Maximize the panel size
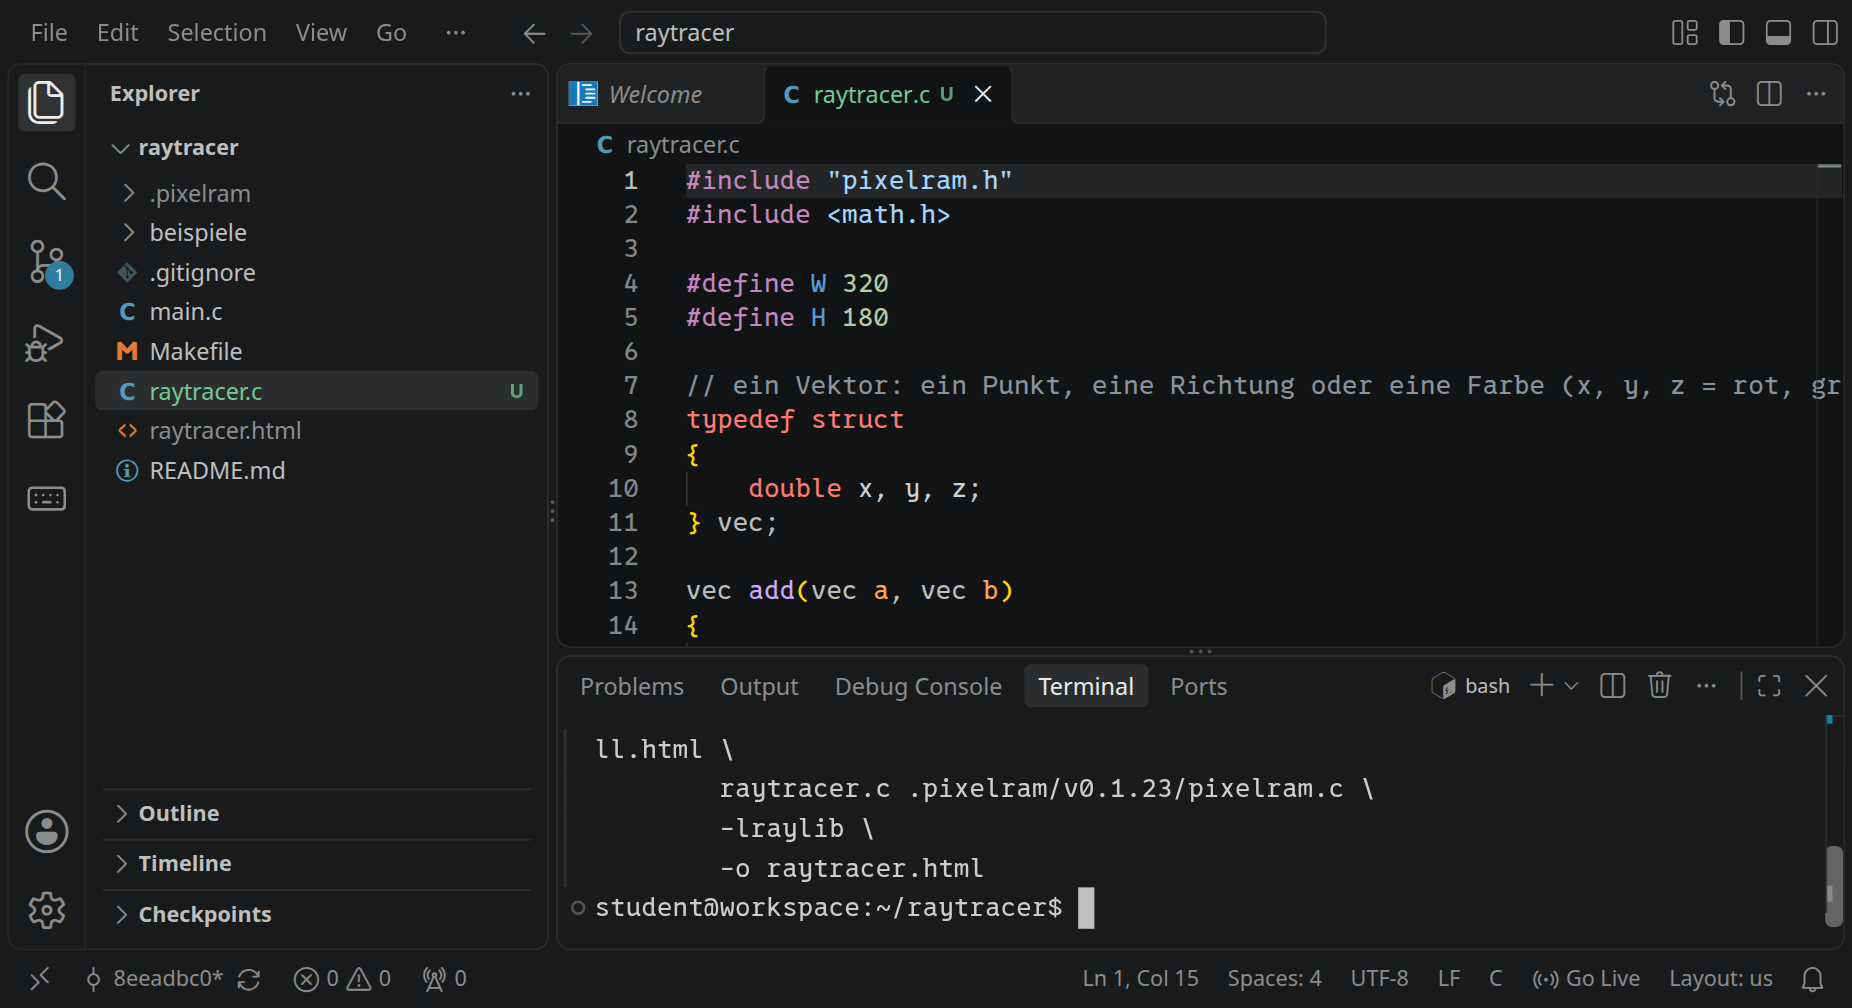 [x=1769, y=685]
